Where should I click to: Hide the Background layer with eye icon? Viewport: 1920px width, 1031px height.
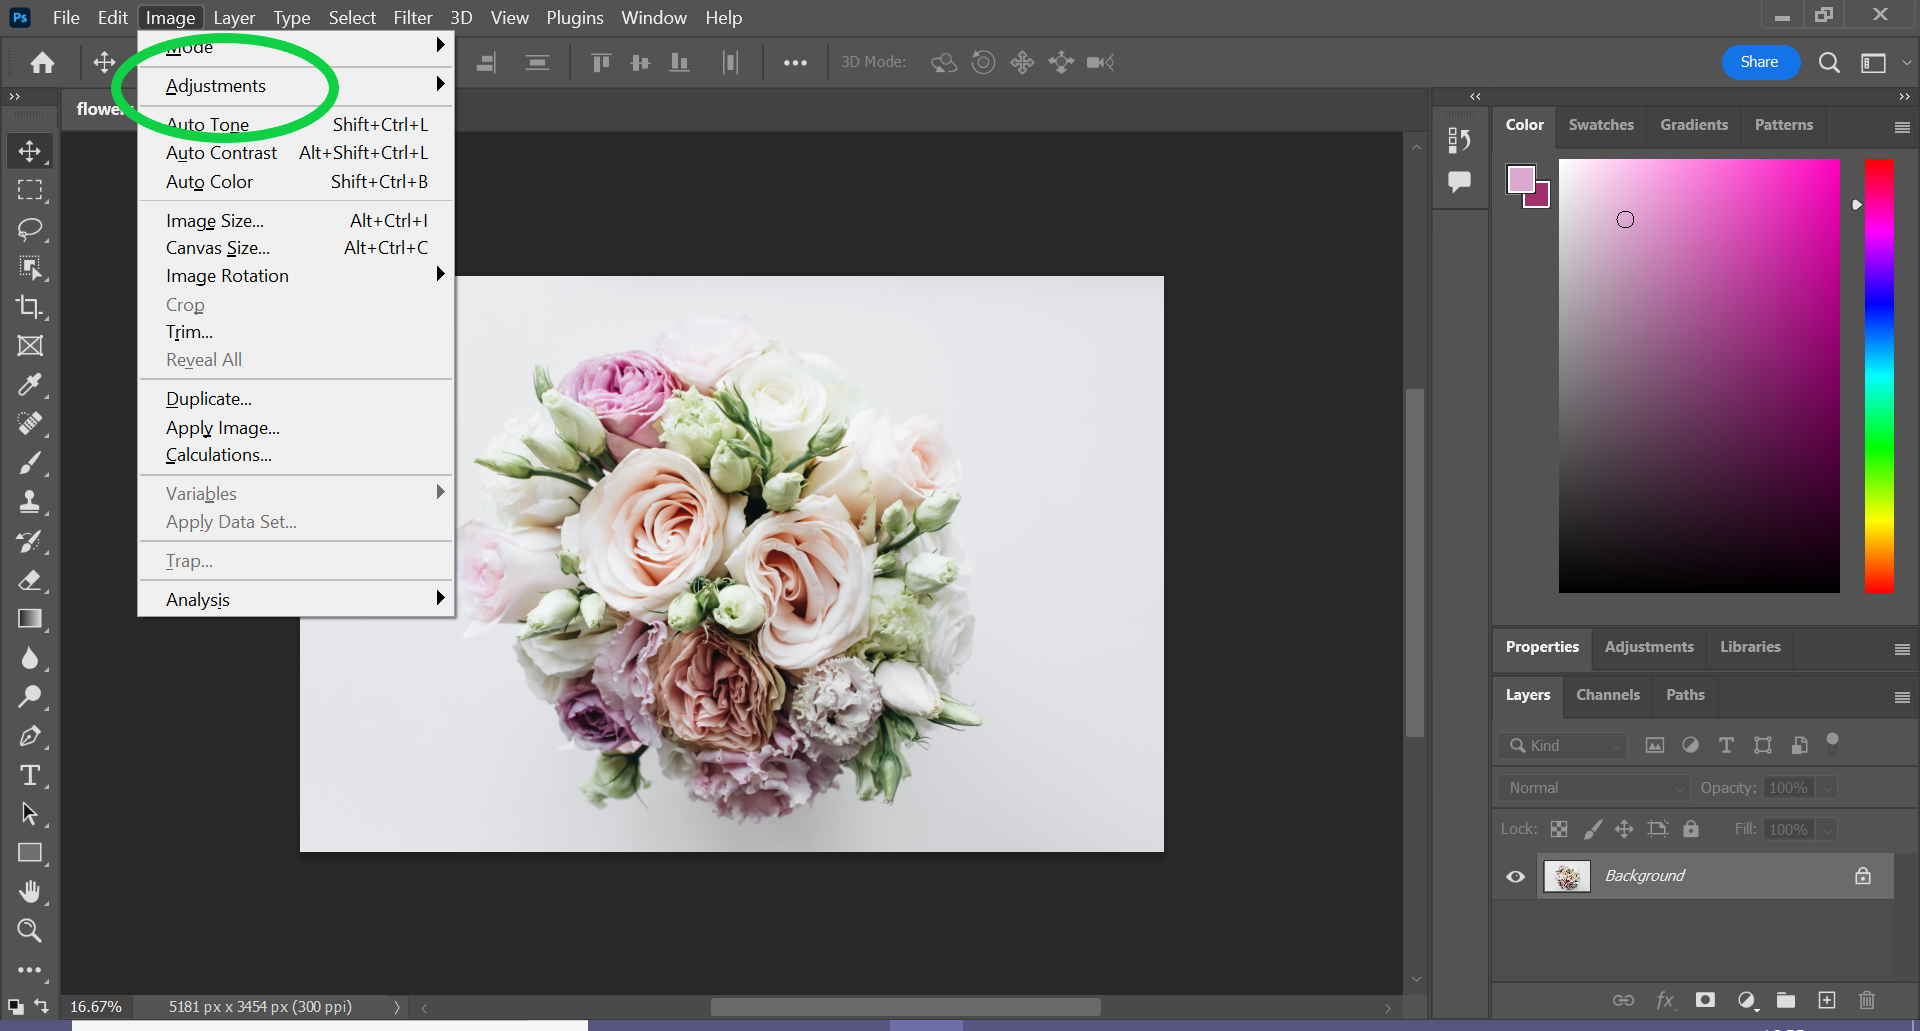[1516, 877]
